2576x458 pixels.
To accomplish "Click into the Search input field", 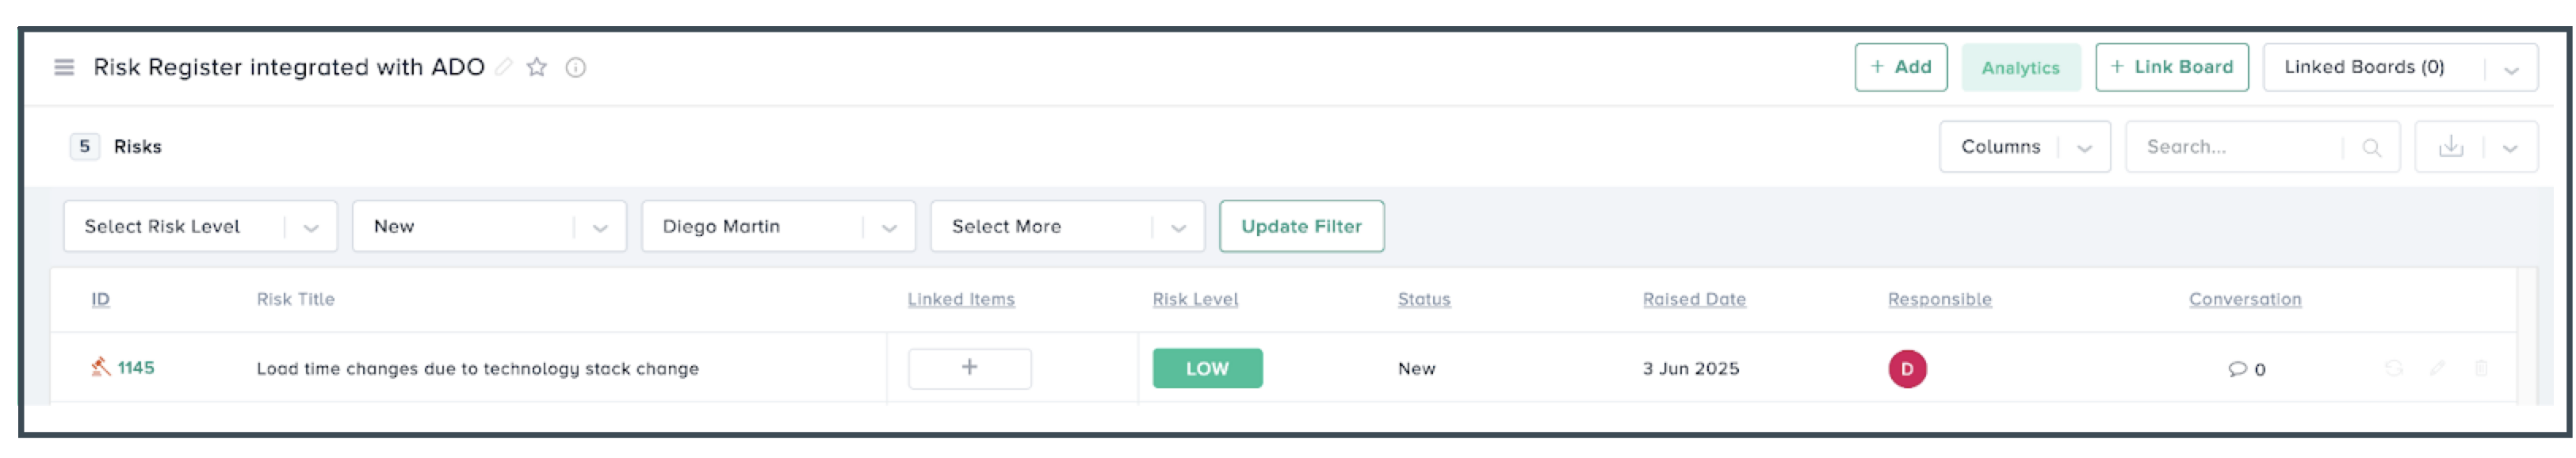I will pyautogui.click(x=2235, y=147).
